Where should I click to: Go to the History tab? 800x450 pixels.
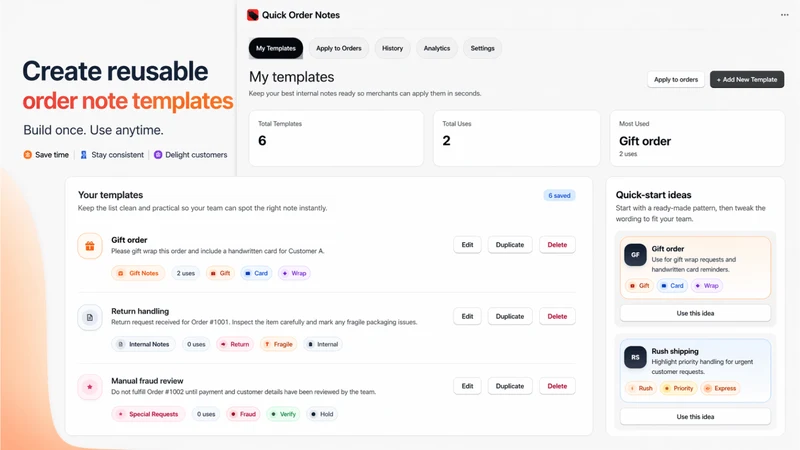point(392,48)
